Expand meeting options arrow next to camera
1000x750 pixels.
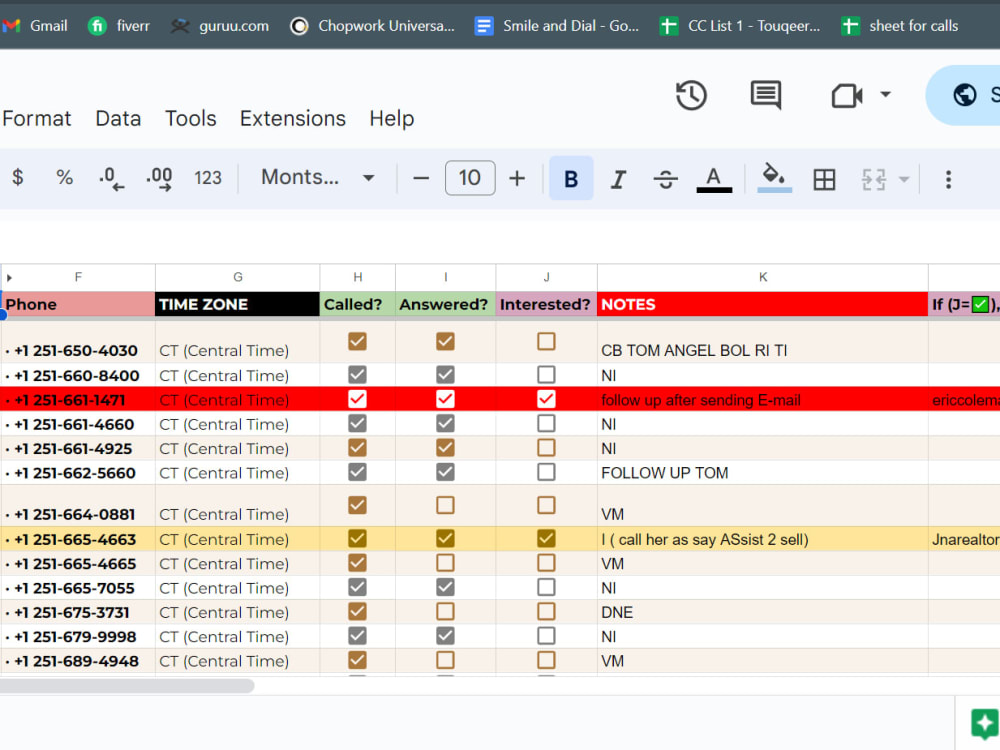885,94
